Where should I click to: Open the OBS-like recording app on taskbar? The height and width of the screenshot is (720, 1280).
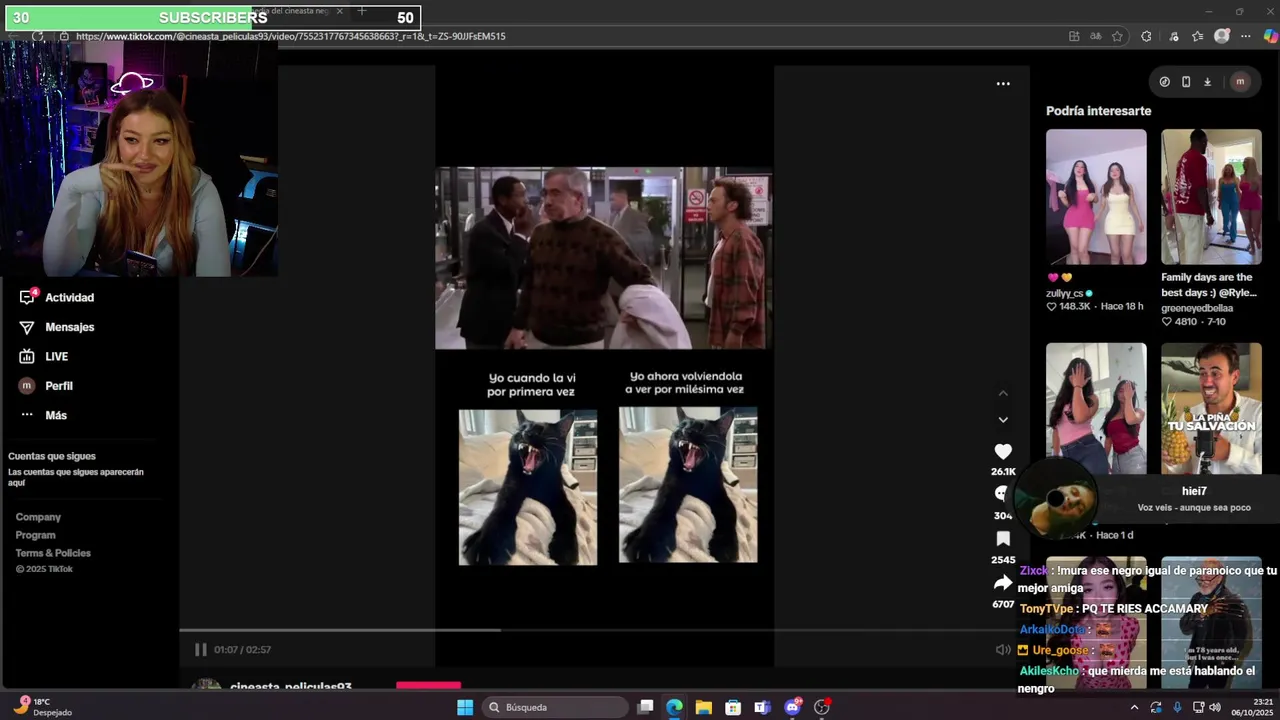[x=822, y=707]
